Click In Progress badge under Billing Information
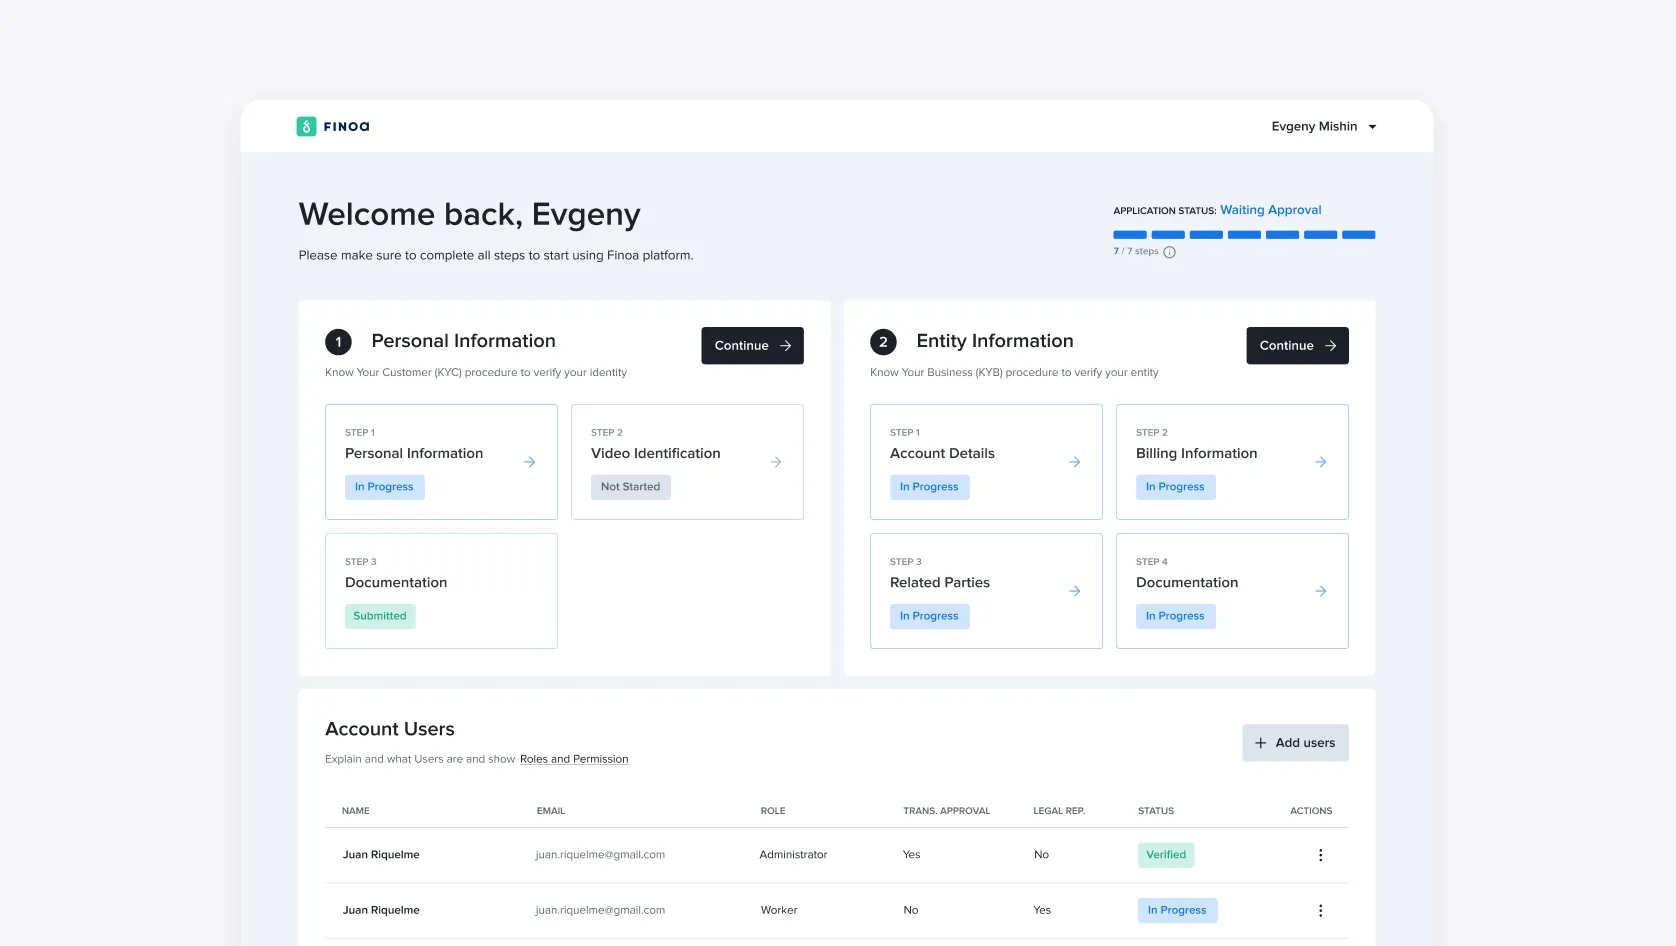This screenshot has height=946, width=1676. [x=1175, y=487]
